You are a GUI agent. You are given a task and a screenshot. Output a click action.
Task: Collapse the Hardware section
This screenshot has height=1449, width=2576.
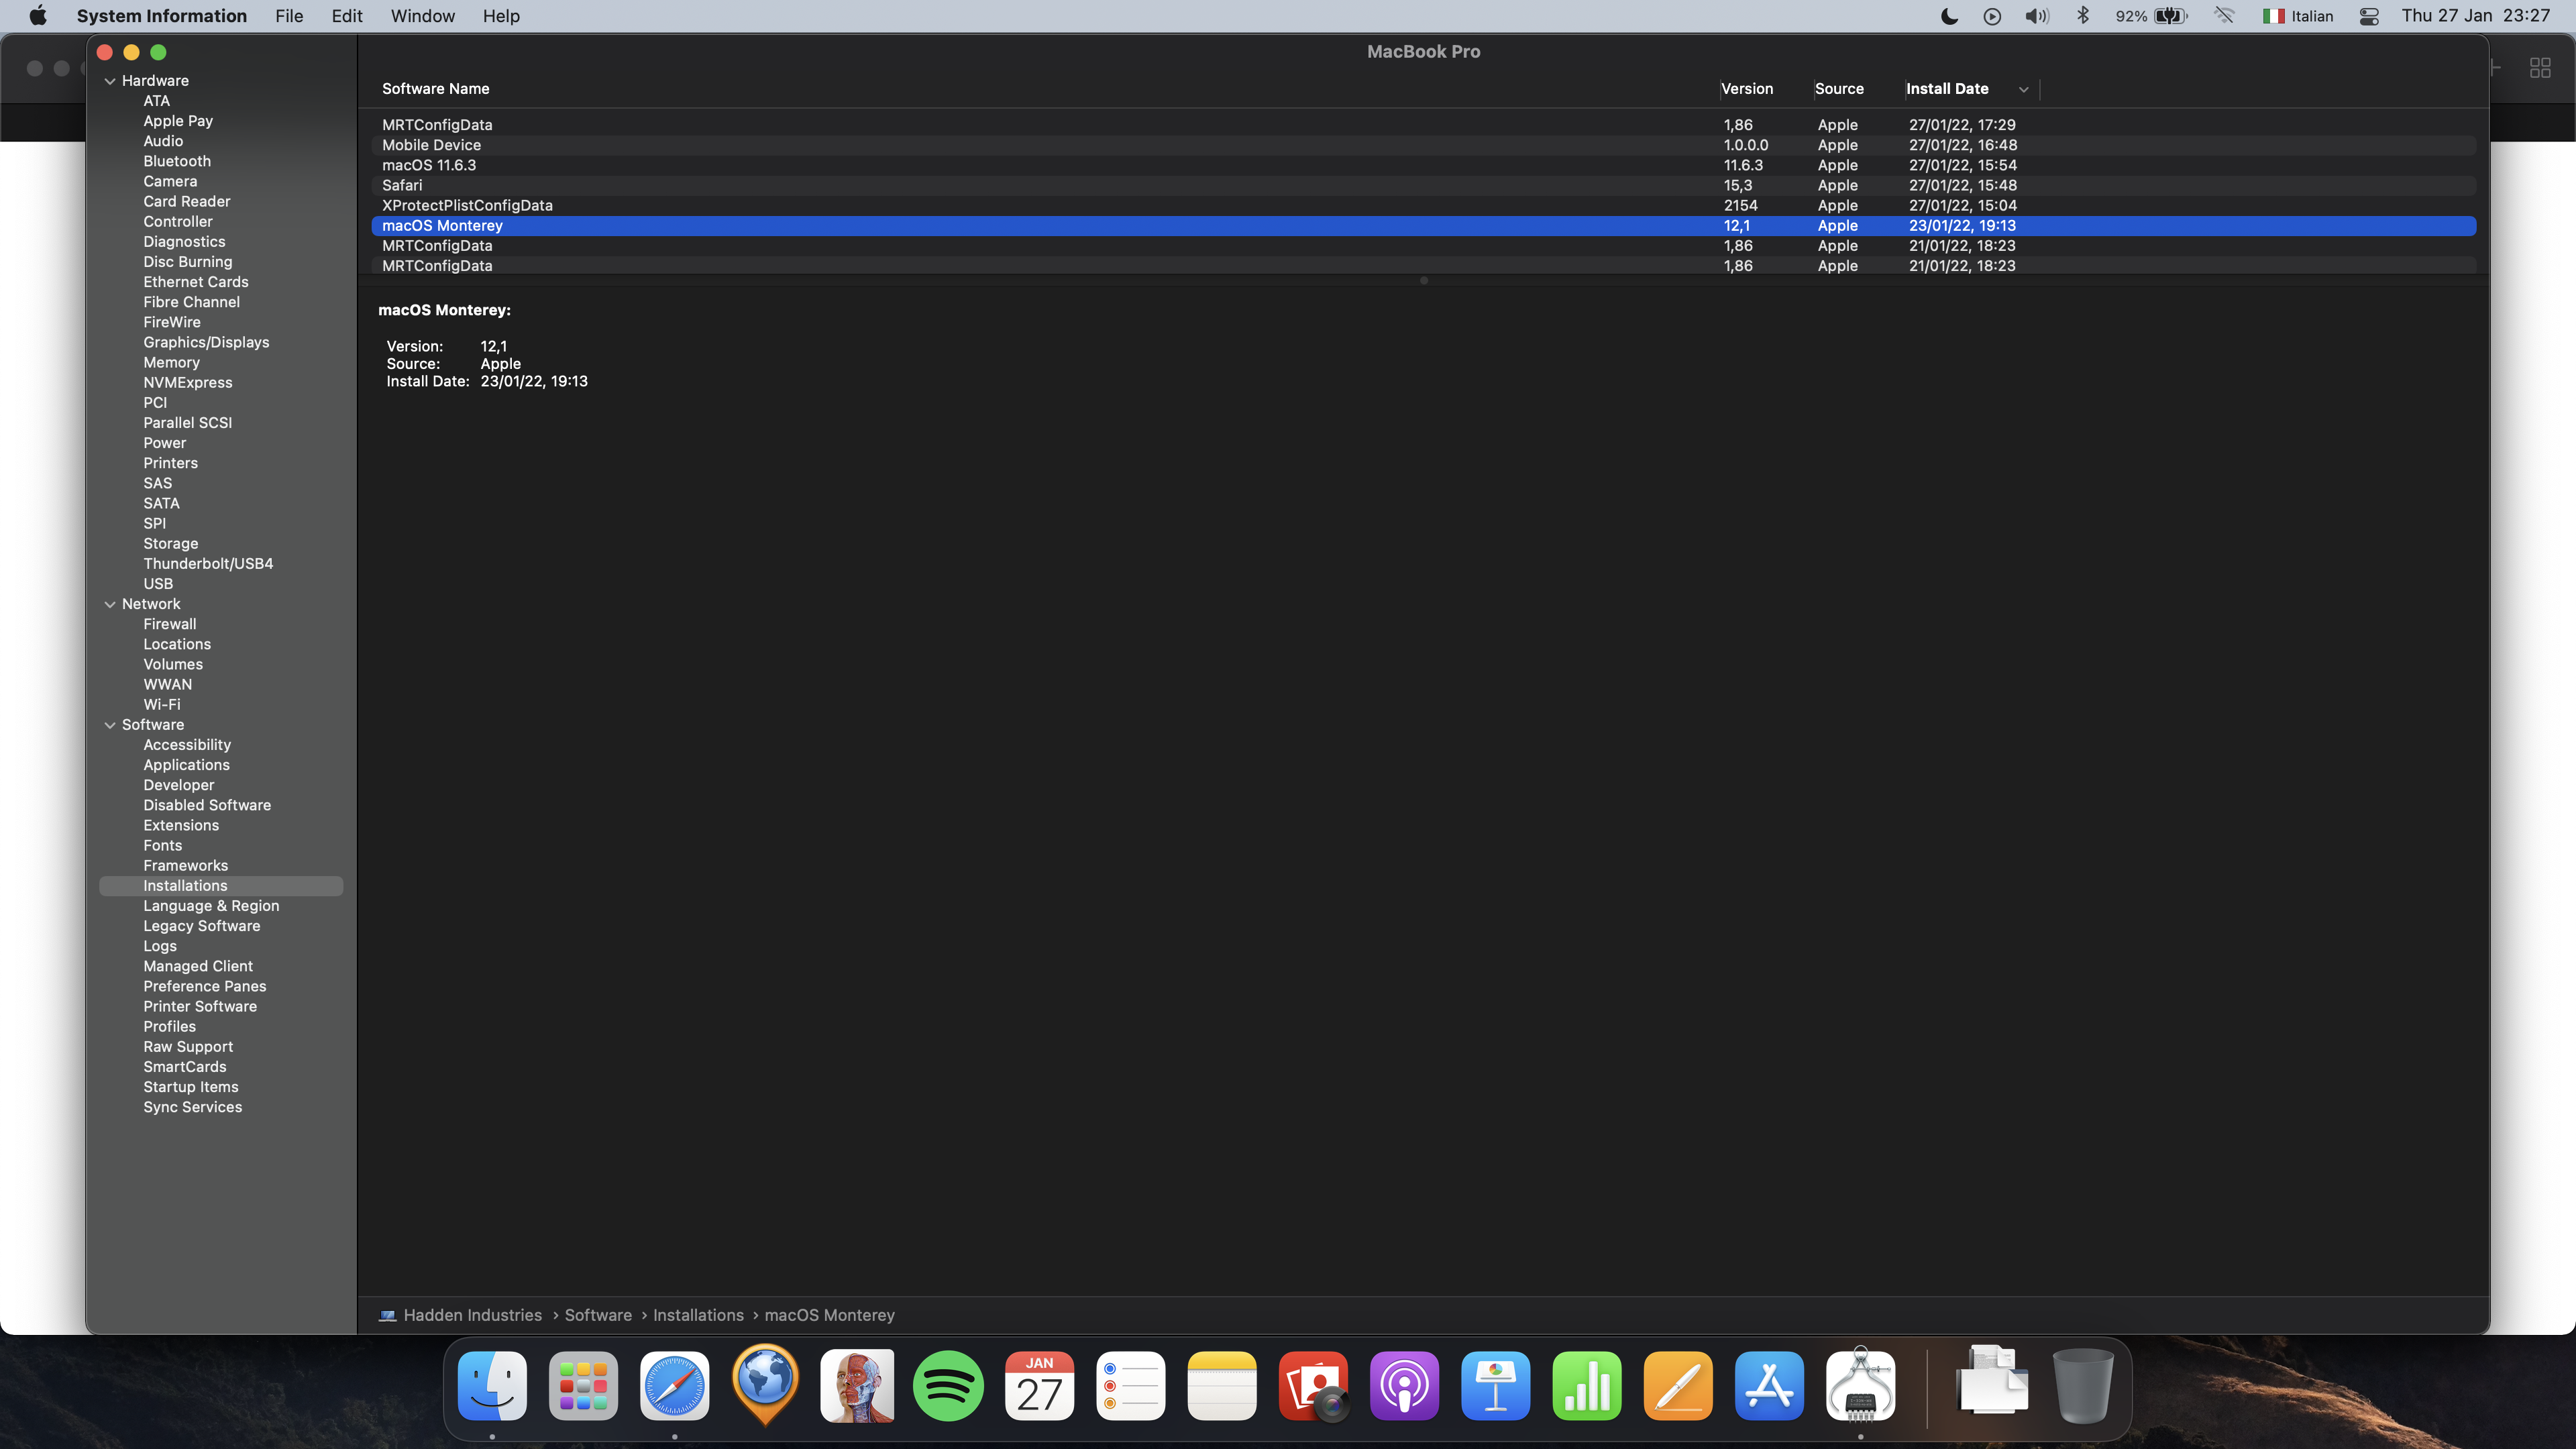110,81
